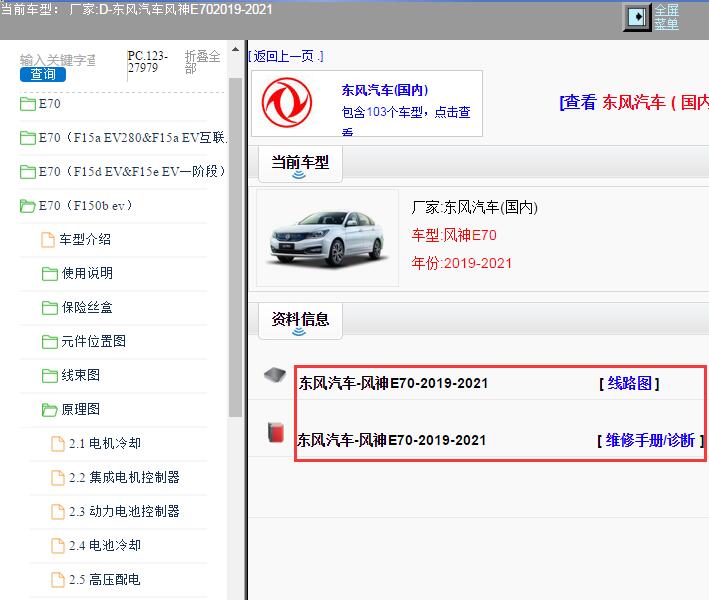Open the 东风汽车(国内) brand link
The height and width of the screenshot is (600, 709).
click(x=385, y=90)
